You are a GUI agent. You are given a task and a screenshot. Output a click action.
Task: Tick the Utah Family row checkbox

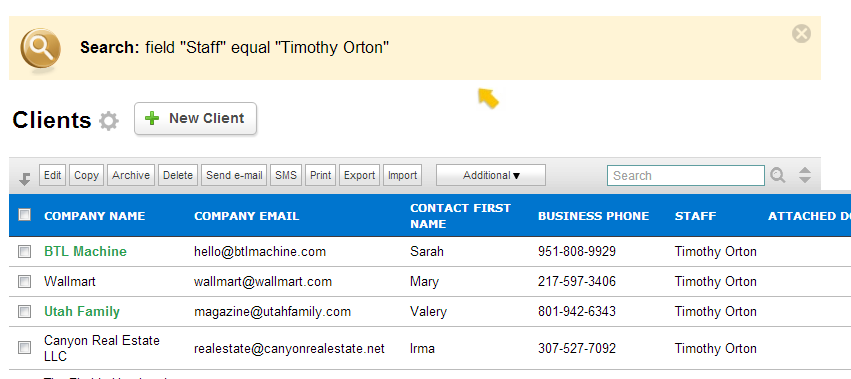tap(24, 311)
